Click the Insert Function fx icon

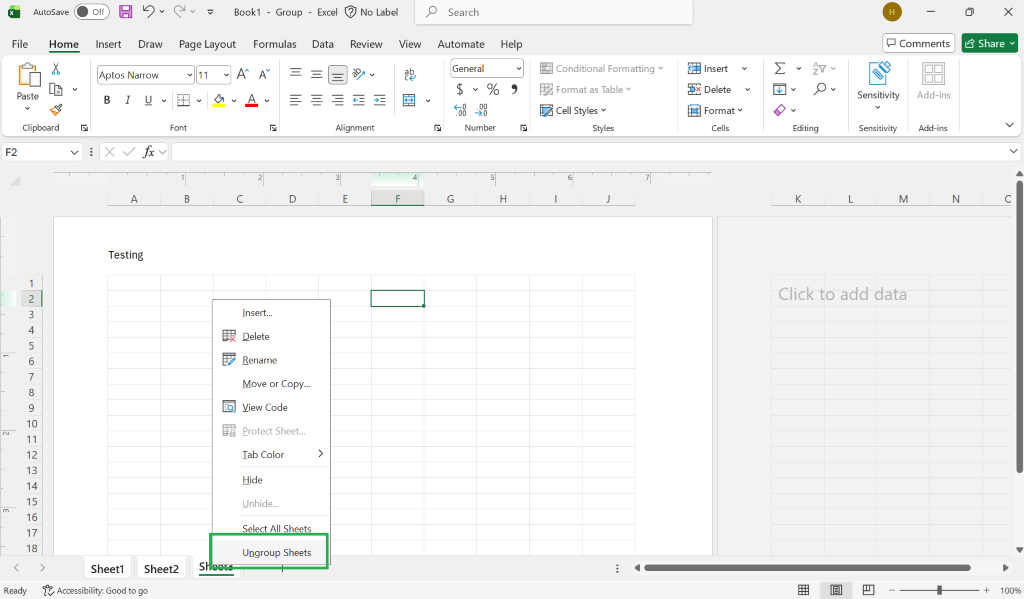coord(149,152)
